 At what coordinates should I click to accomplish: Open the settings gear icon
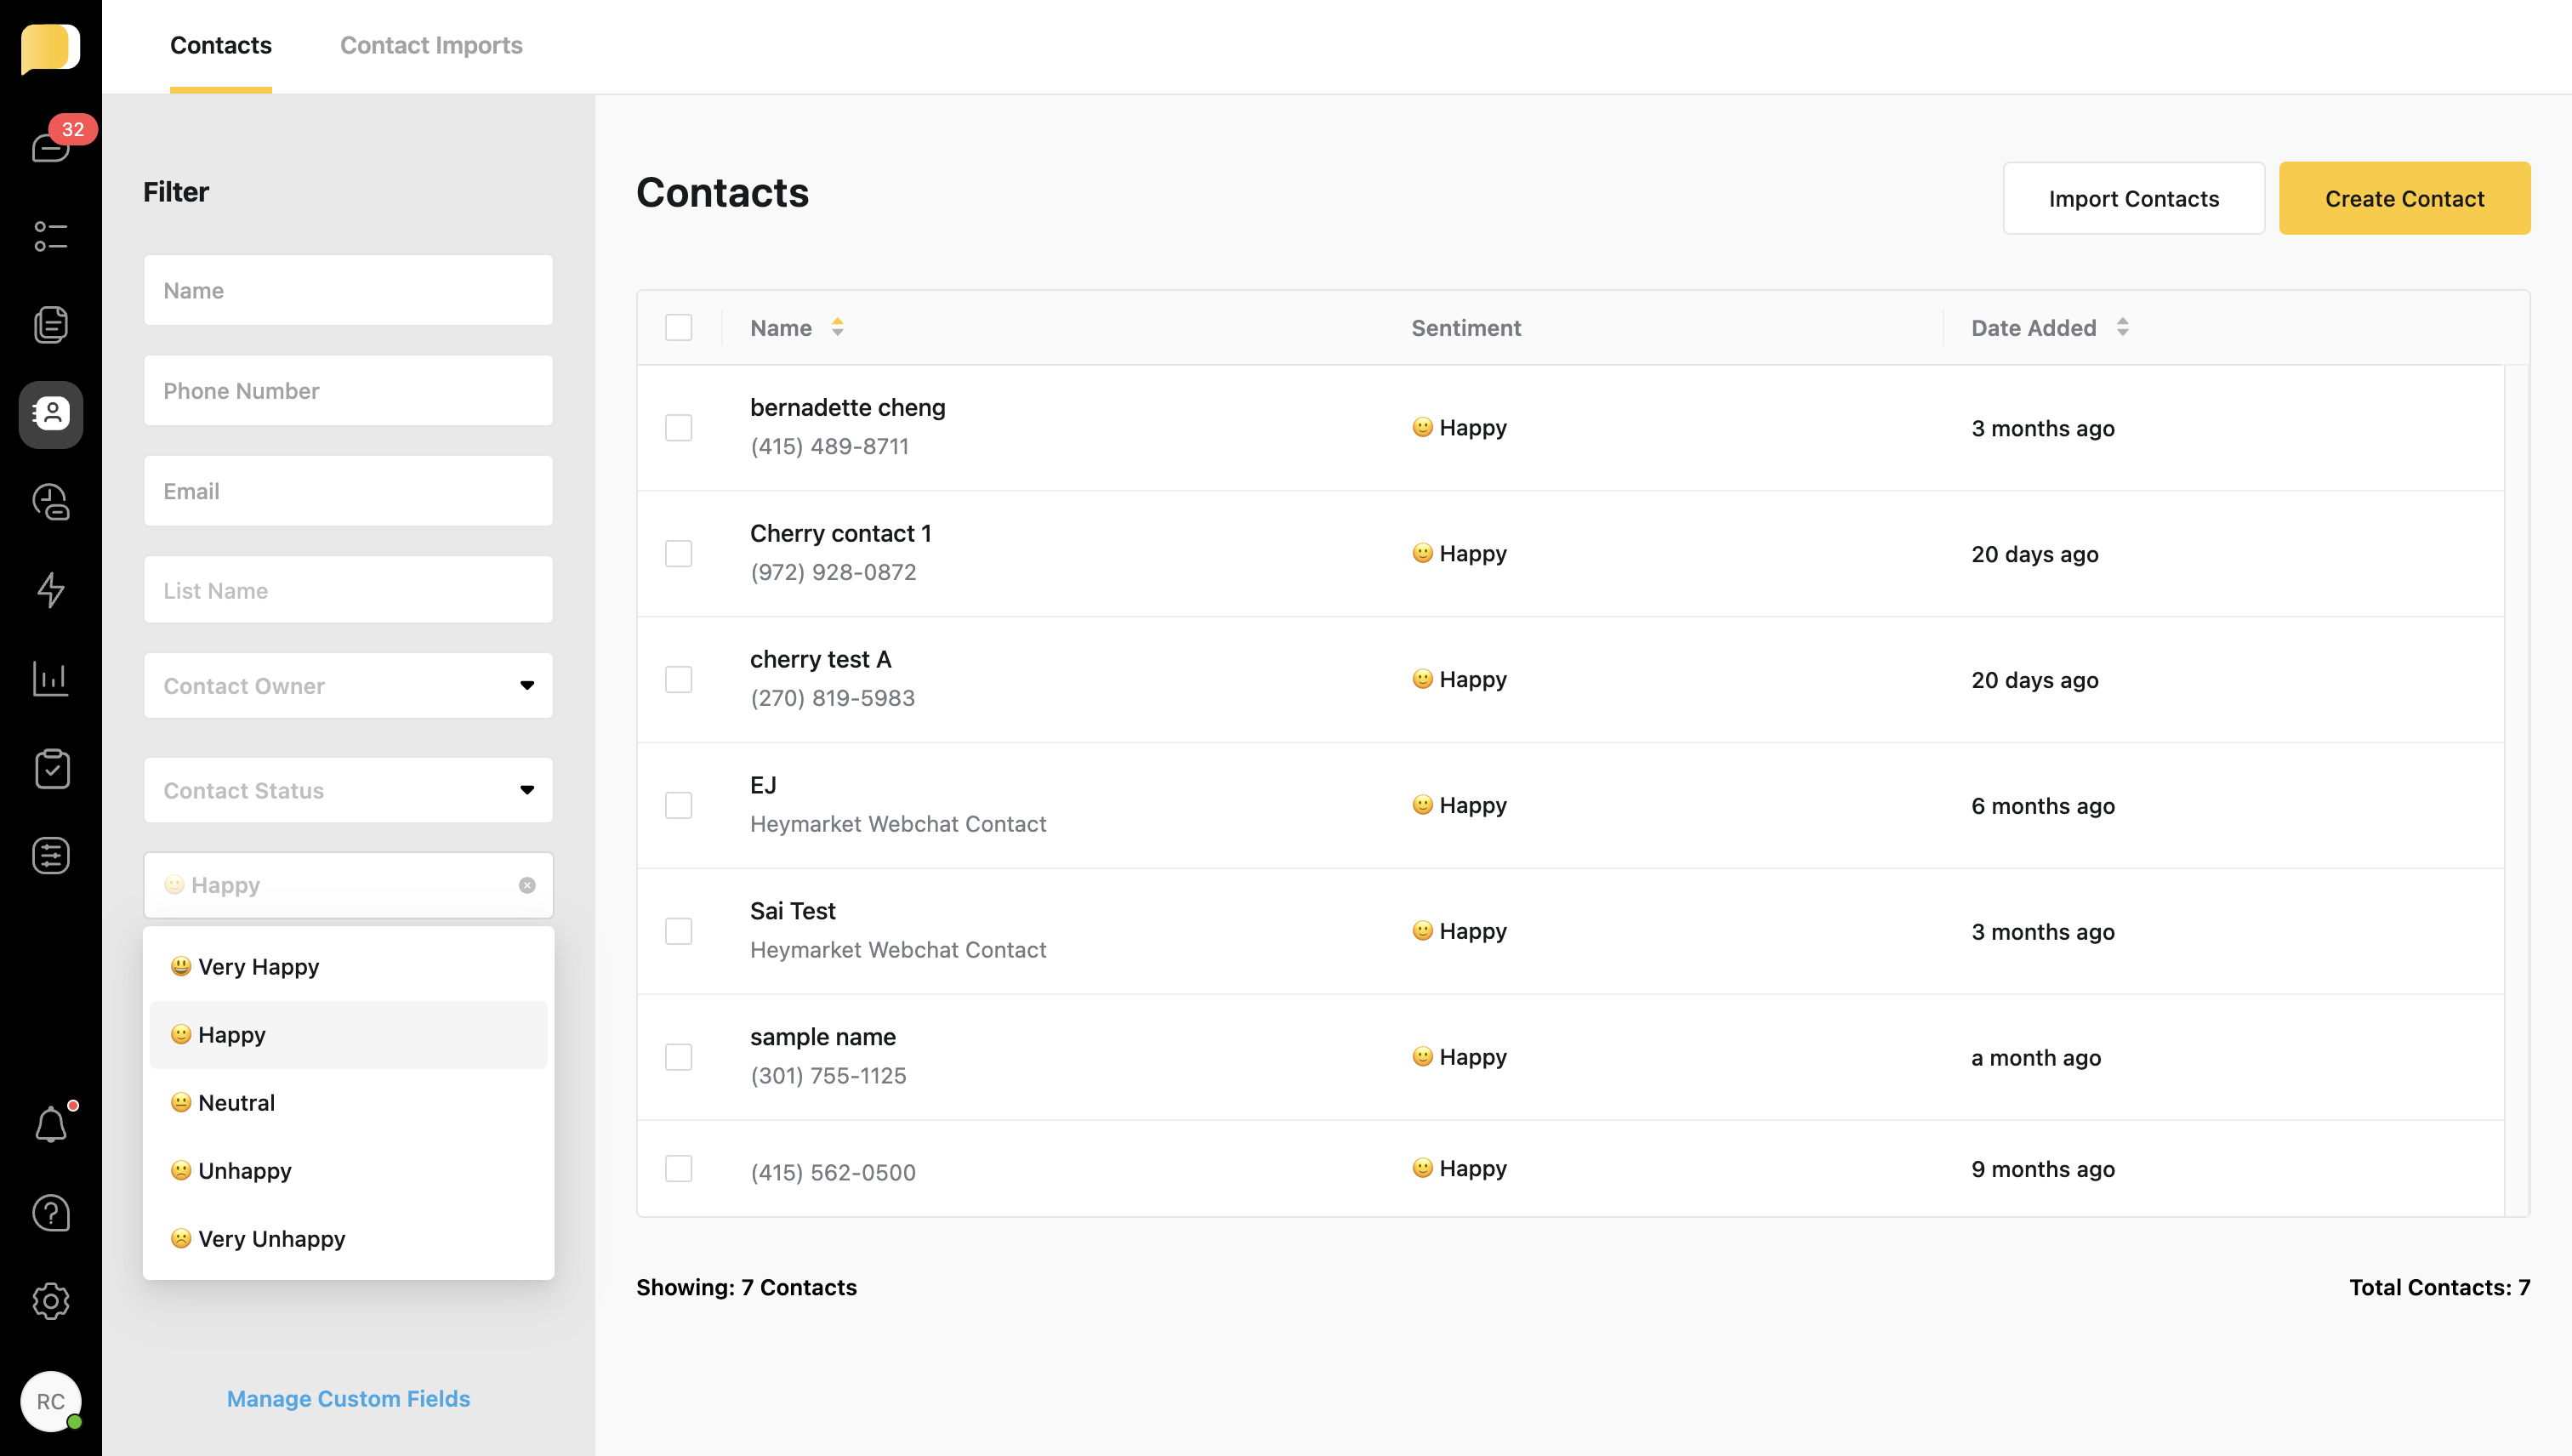(50, 1301)
